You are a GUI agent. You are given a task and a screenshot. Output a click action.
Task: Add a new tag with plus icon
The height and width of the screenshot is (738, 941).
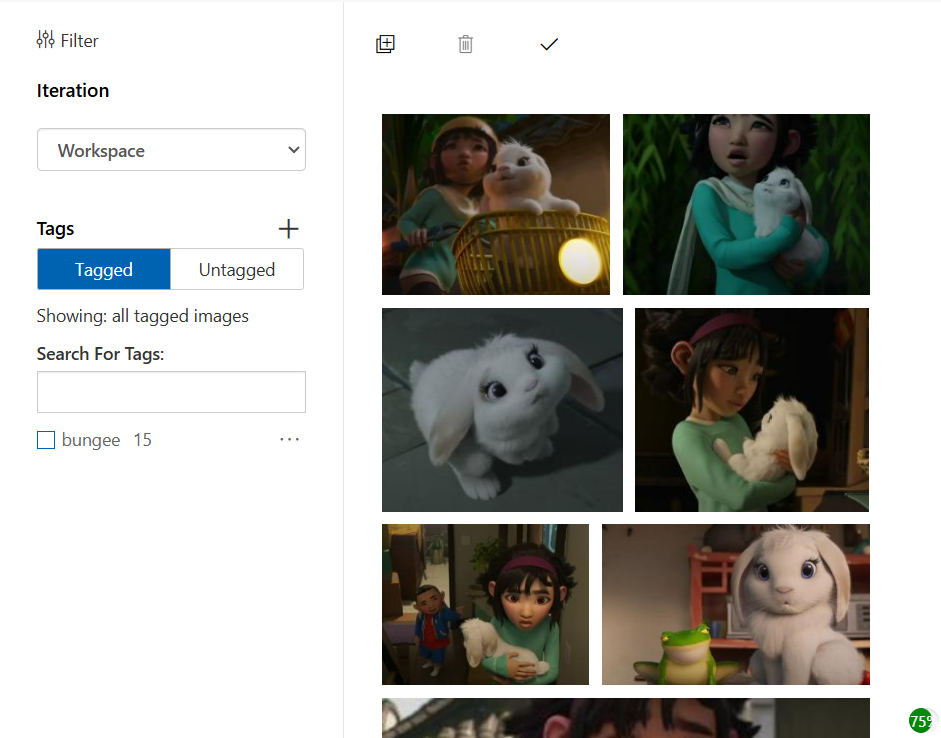coord(289,229)
